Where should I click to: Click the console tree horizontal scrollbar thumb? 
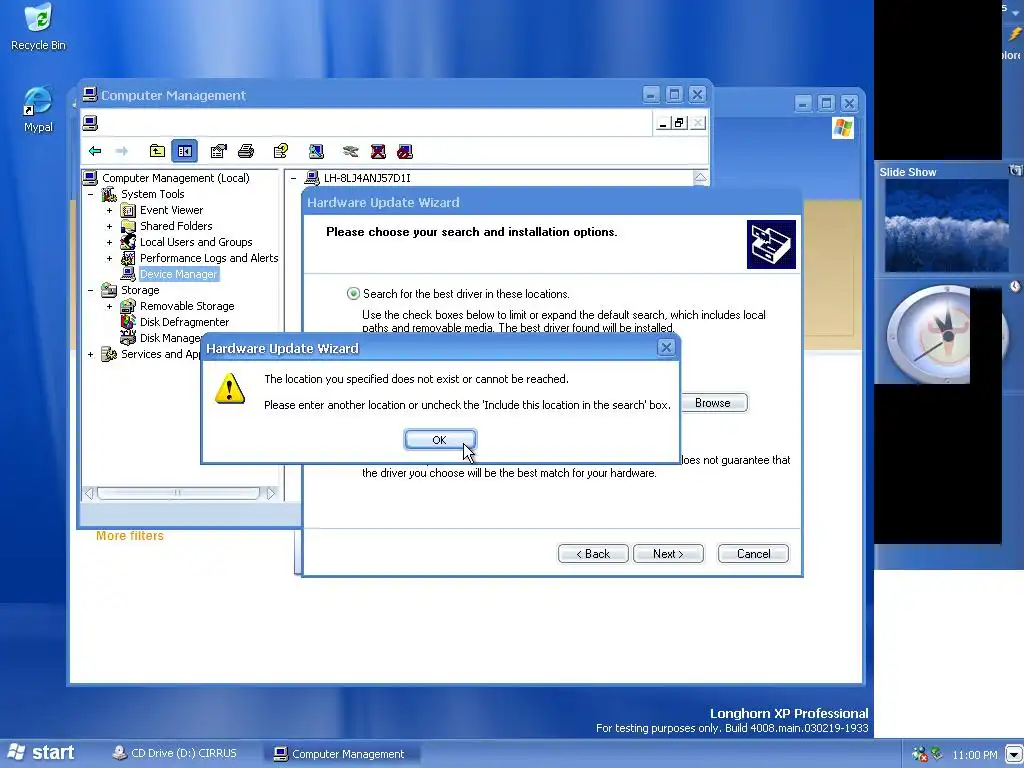[x=178, y=493]
